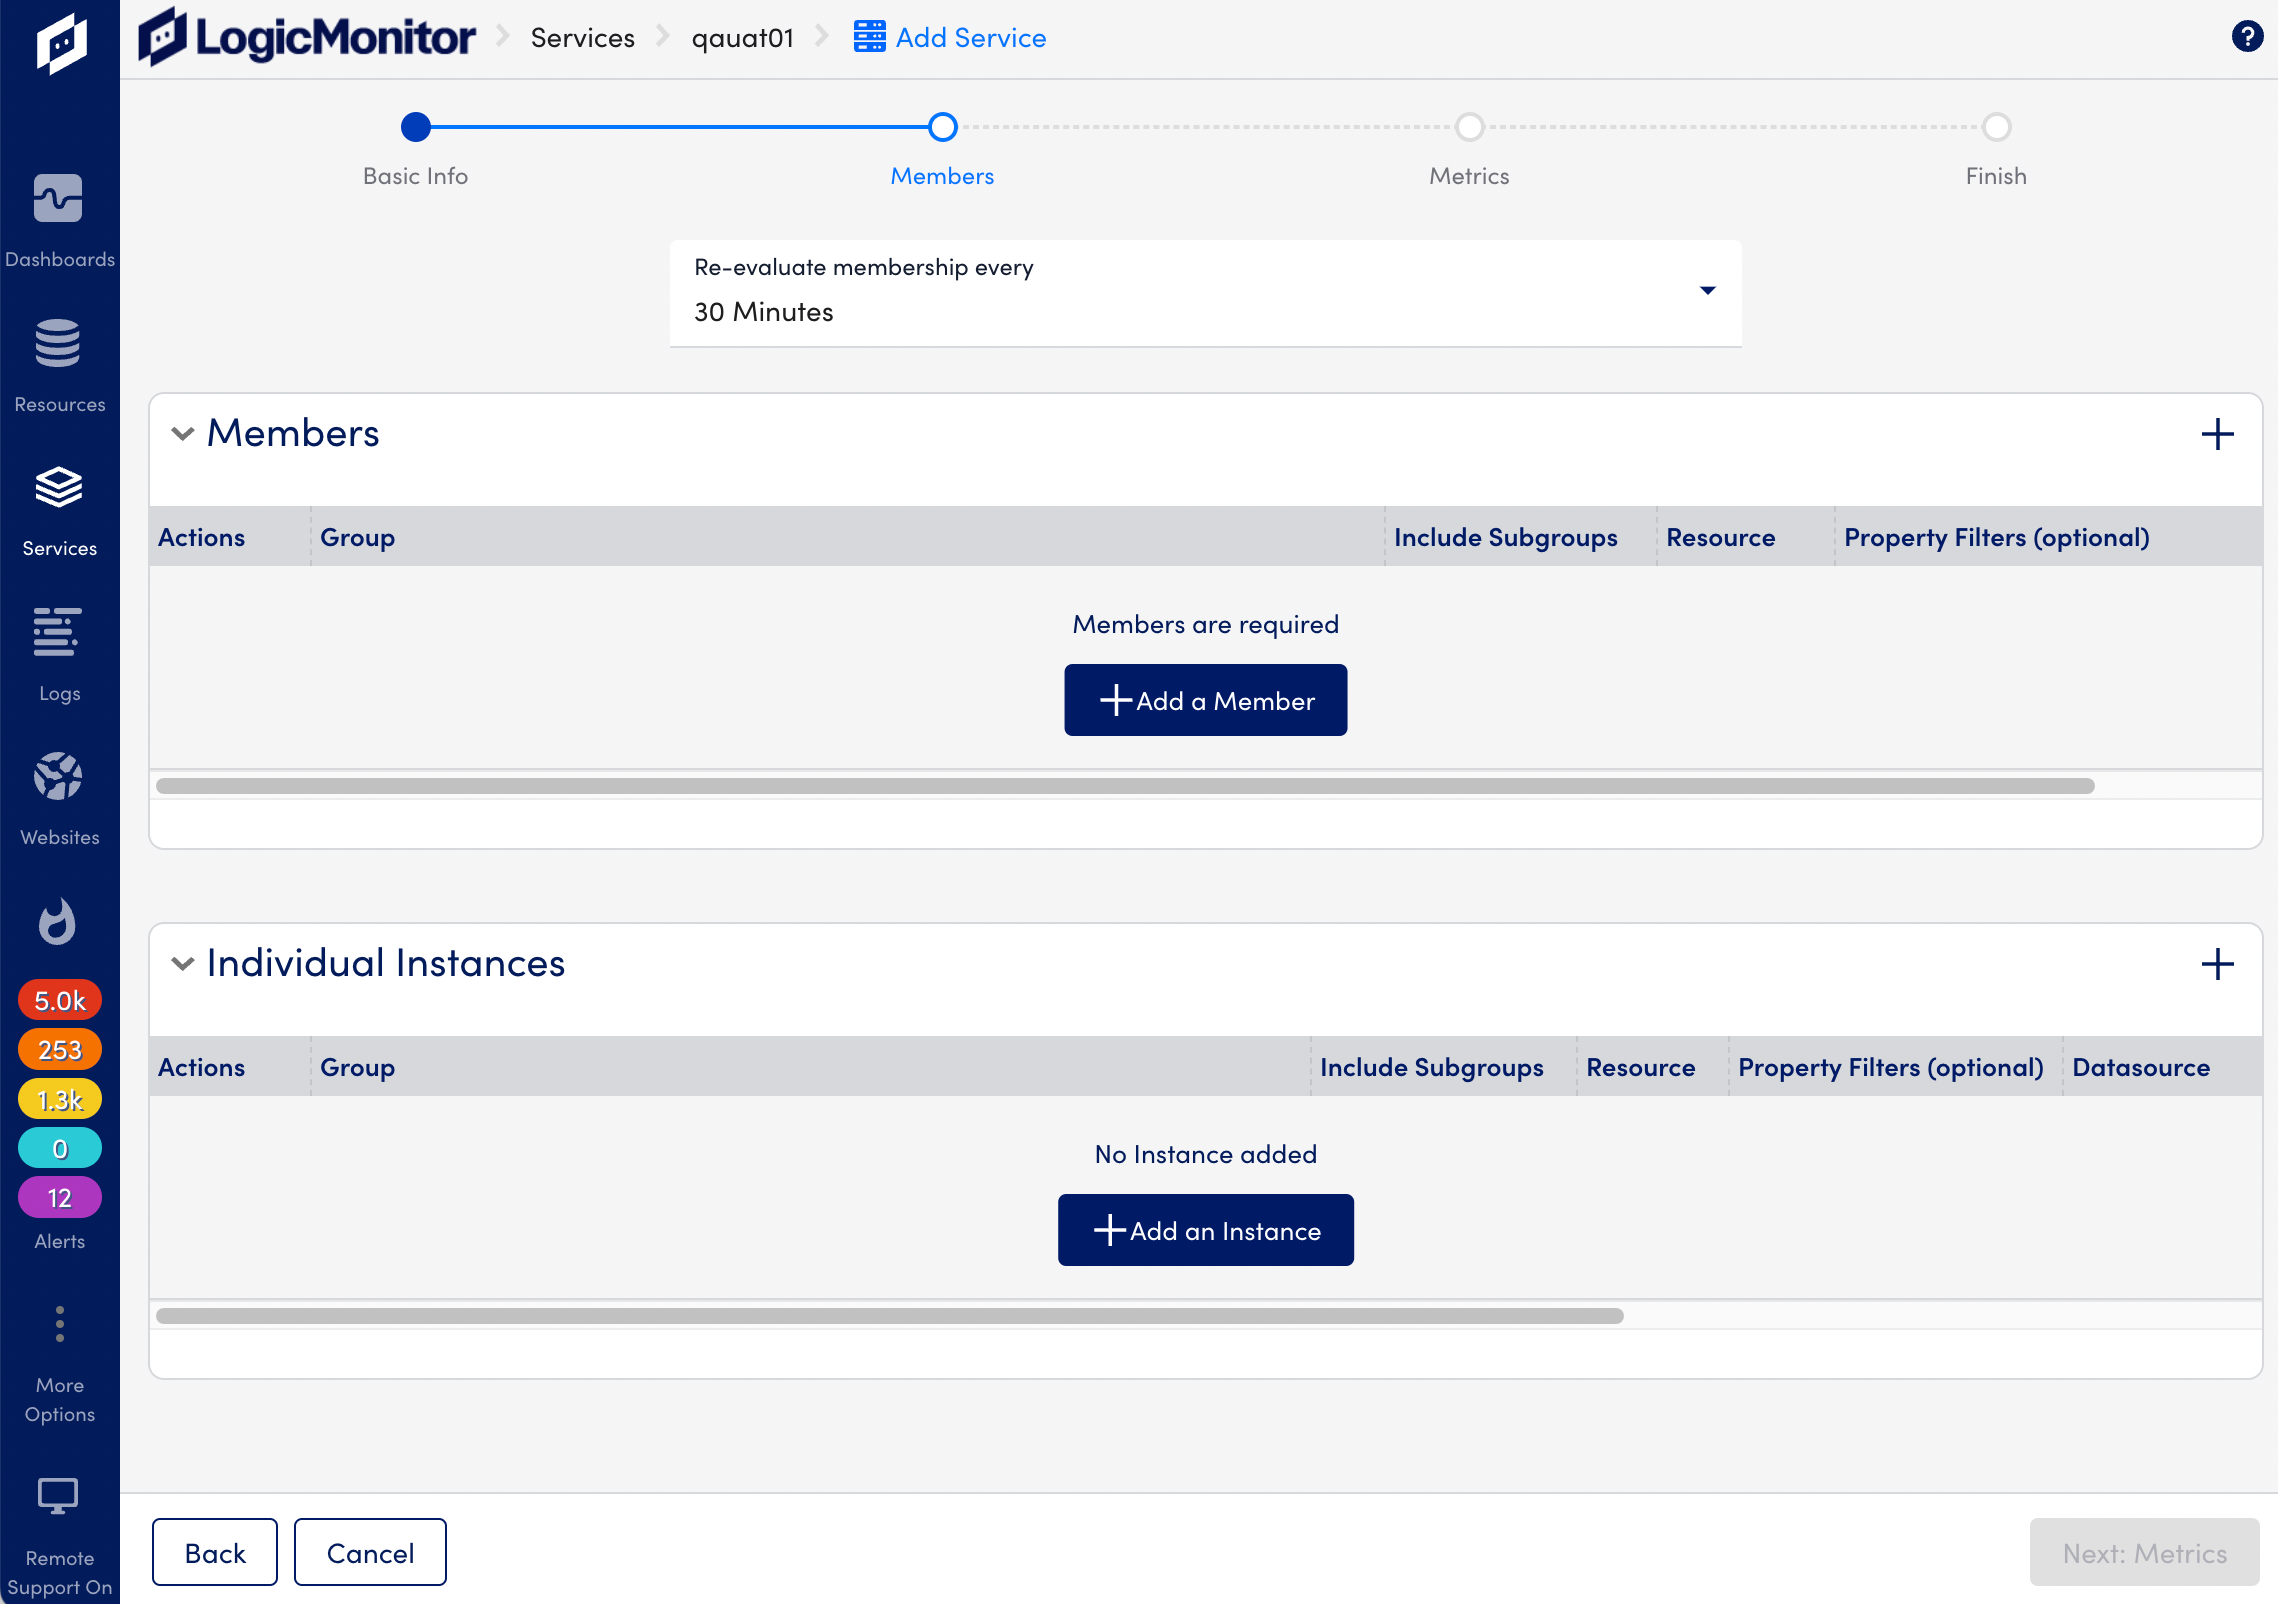Screen dimensions: 2278x1604
Task: Open the help question mark icon
Action: point(2247,37)
